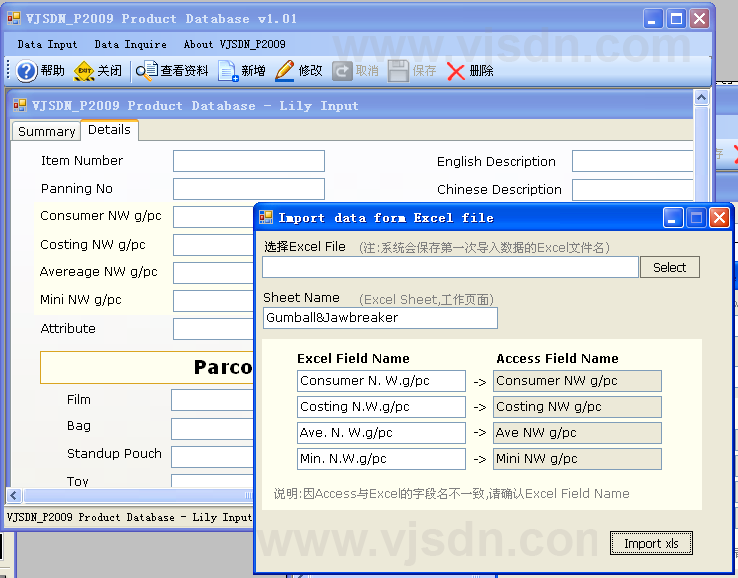Click the Cancel (取消) undo icon
Image resolution: width=738 pixels, height=578 pixels.
pos(342,71)
